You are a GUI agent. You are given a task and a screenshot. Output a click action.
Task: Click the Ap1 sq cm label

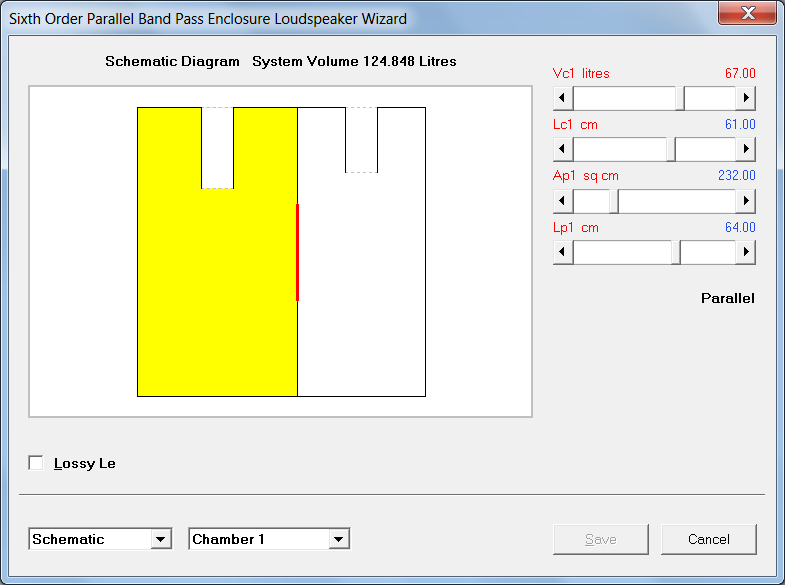(x=586, y=176)
